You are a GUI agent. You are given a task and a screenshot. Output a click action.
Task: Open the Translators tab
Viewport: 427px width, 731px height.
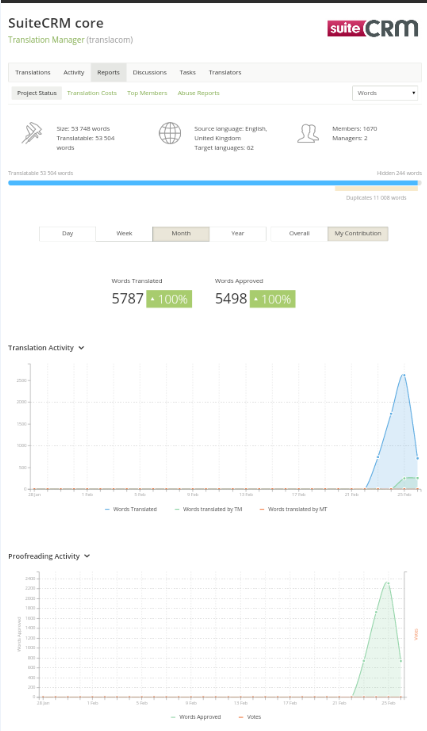pyautogui.click(x=225, y=72)
